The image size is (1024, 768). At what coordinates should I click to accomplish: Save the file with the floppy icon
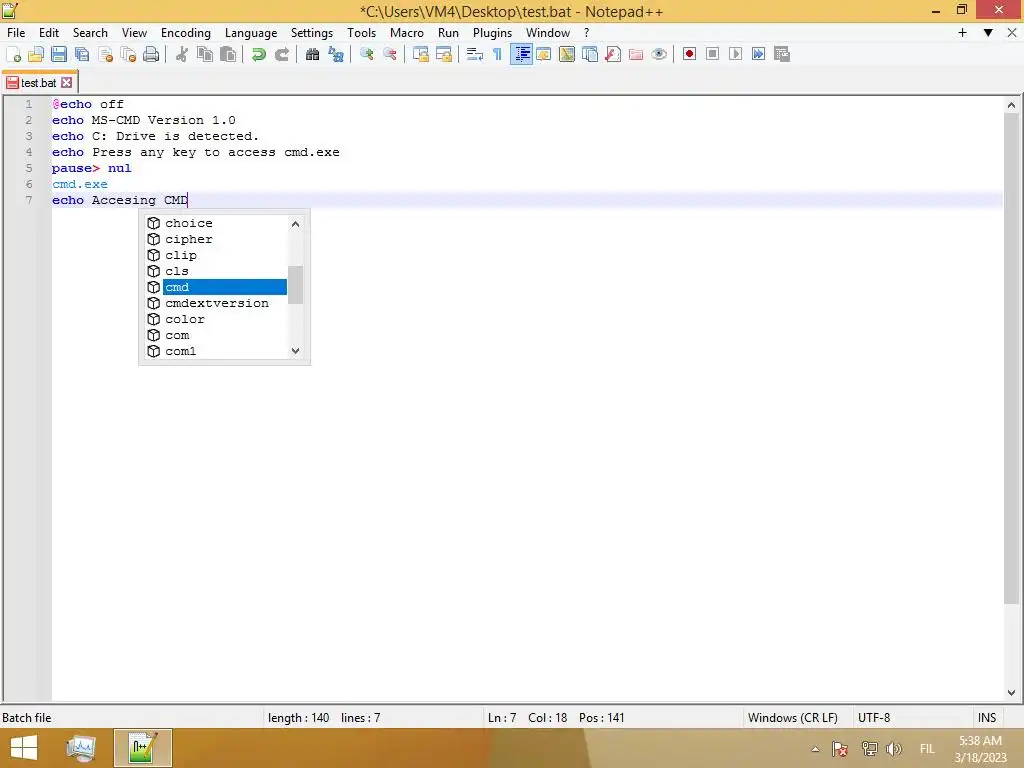click(x=59, y=54)
